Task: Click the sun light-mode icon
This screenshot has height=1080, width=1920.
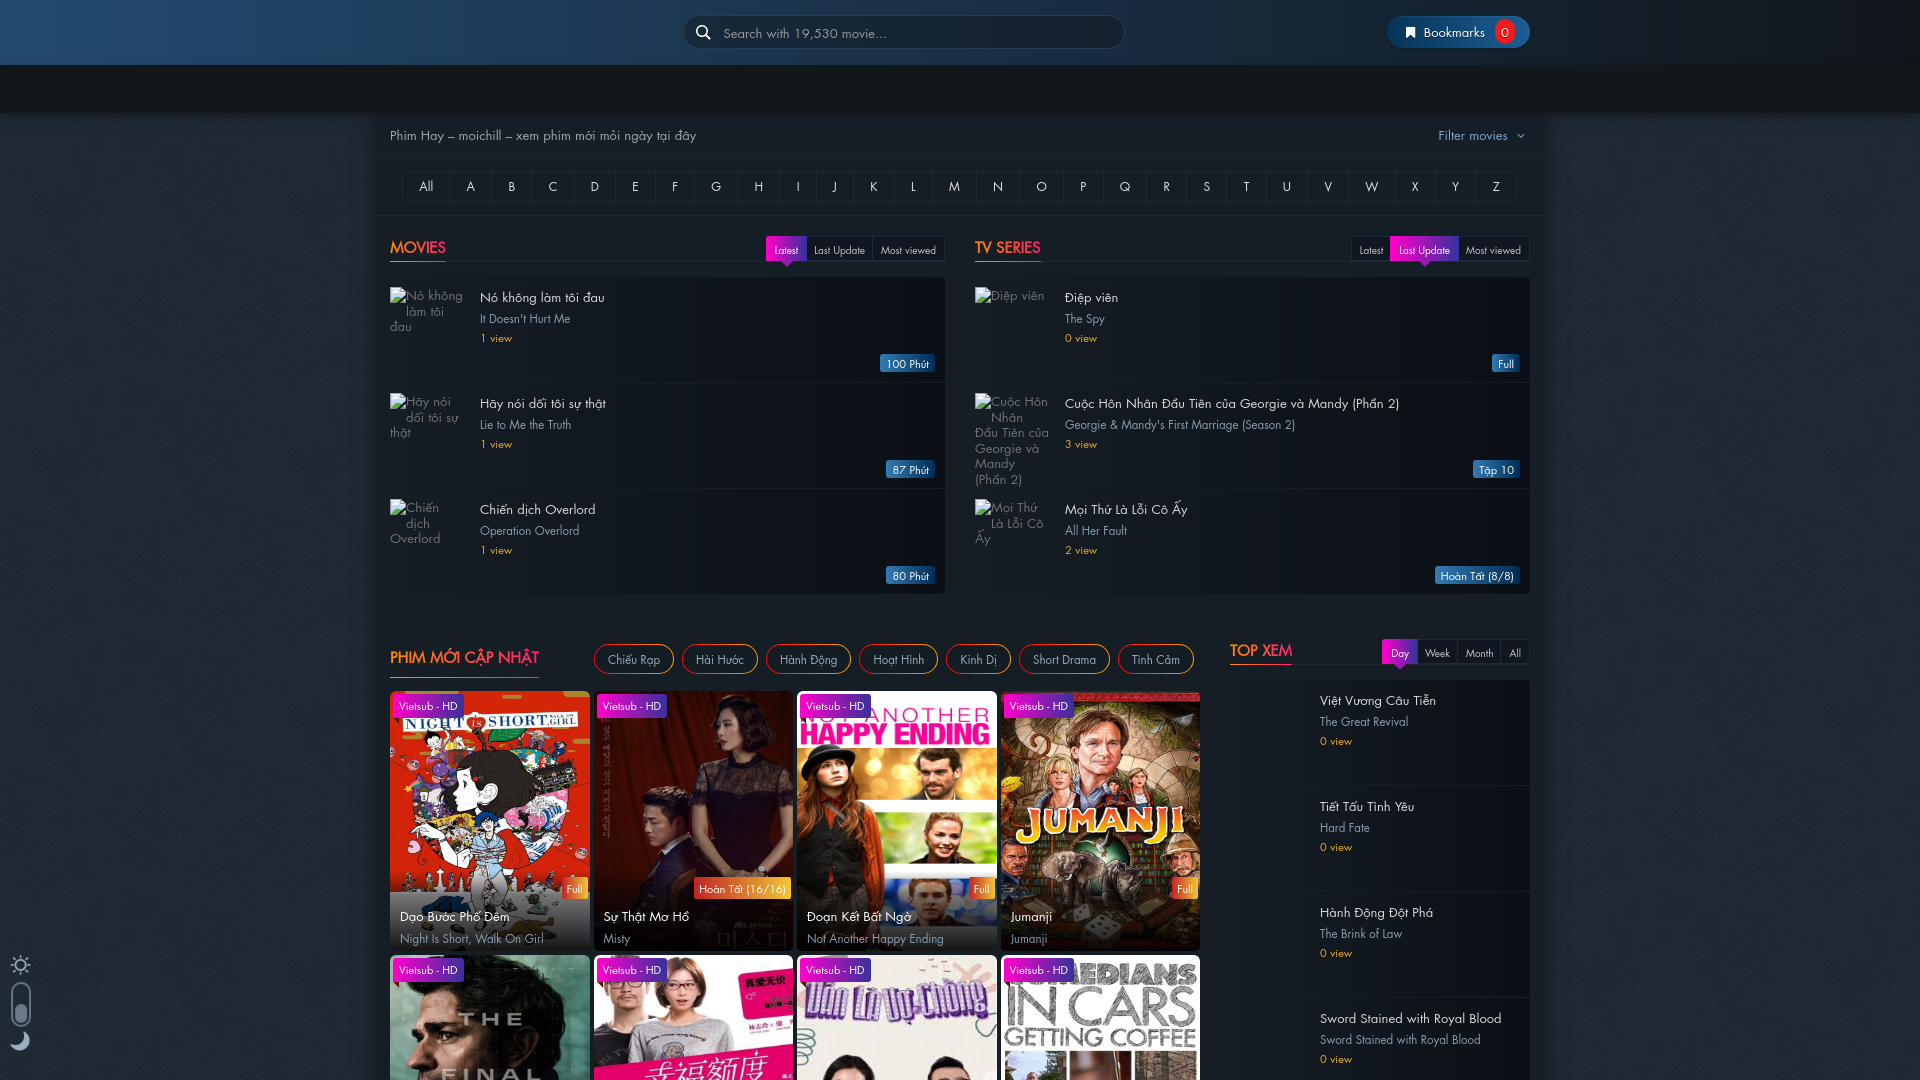Action: tap(20, 965)
